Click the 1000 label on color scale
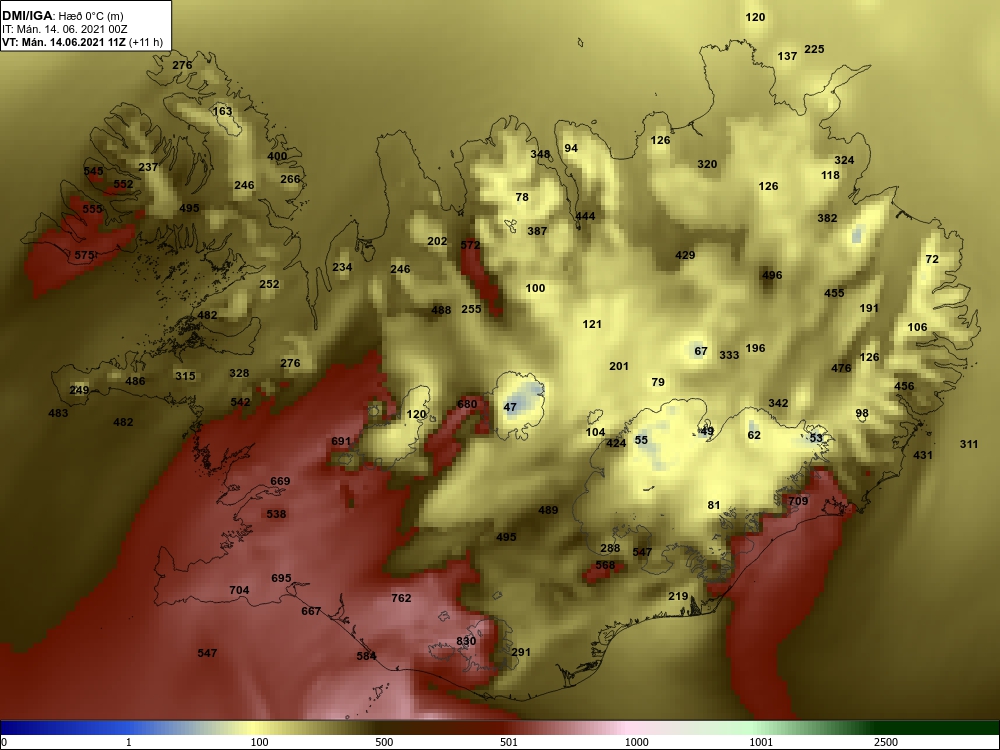 (636, 742)
